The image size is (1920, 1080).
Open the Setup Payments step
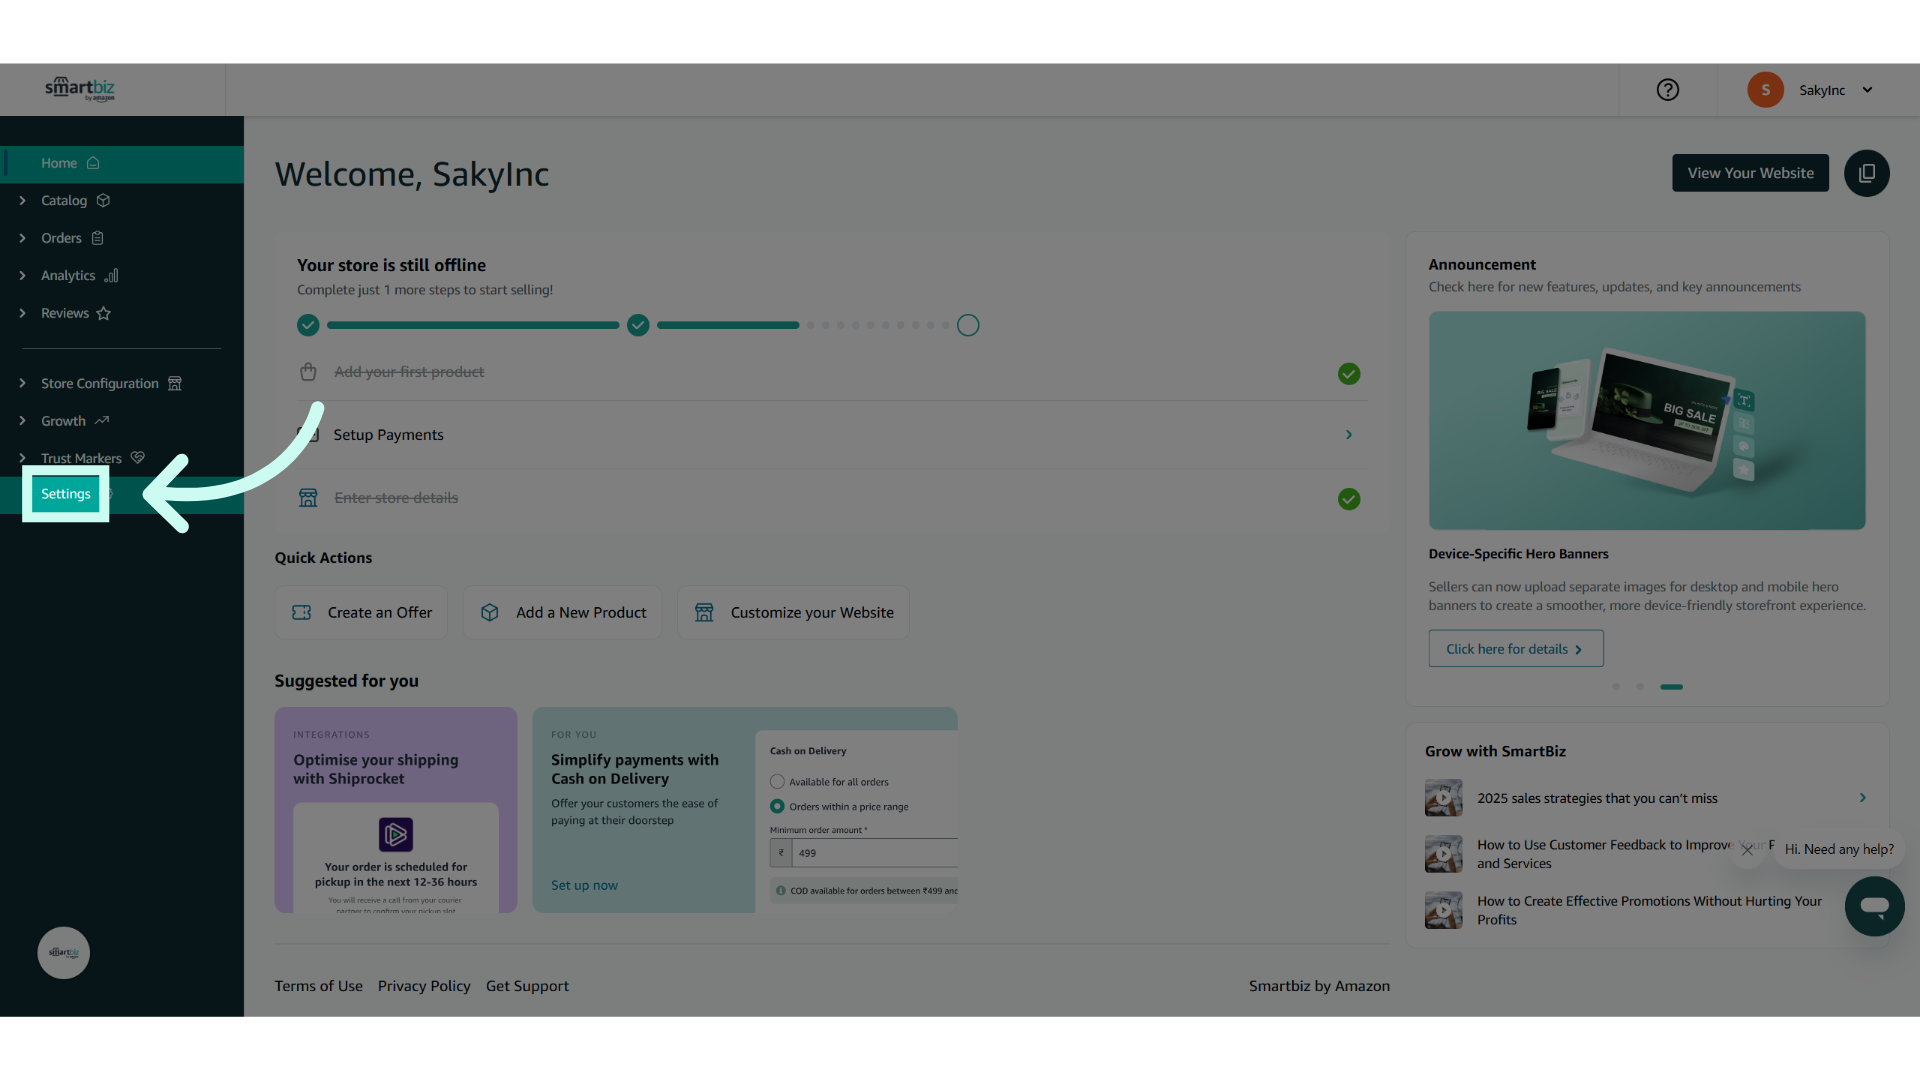832,435
